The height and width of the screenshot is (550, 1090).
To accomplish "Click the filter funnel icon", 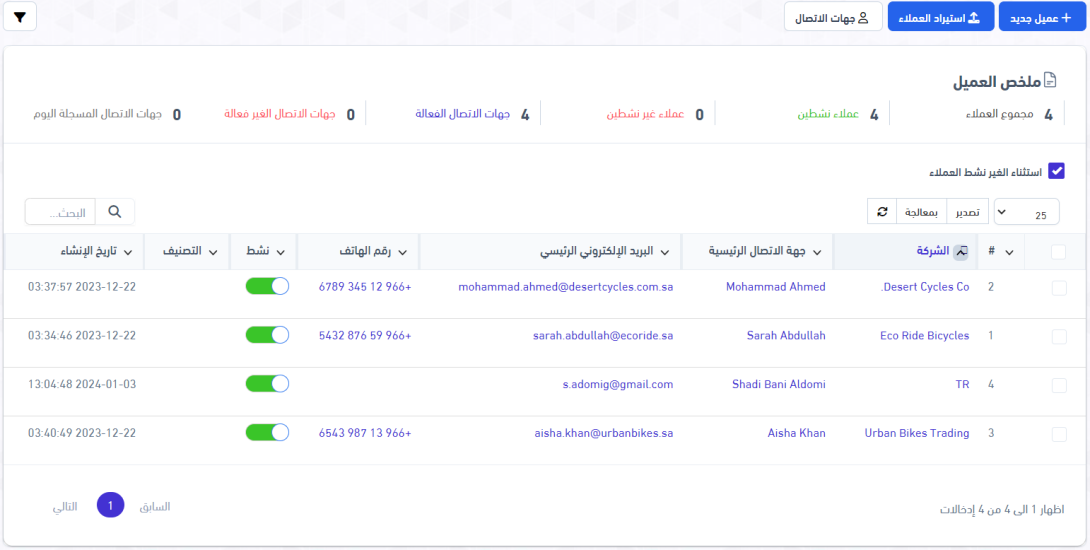I will pos(20,17).
